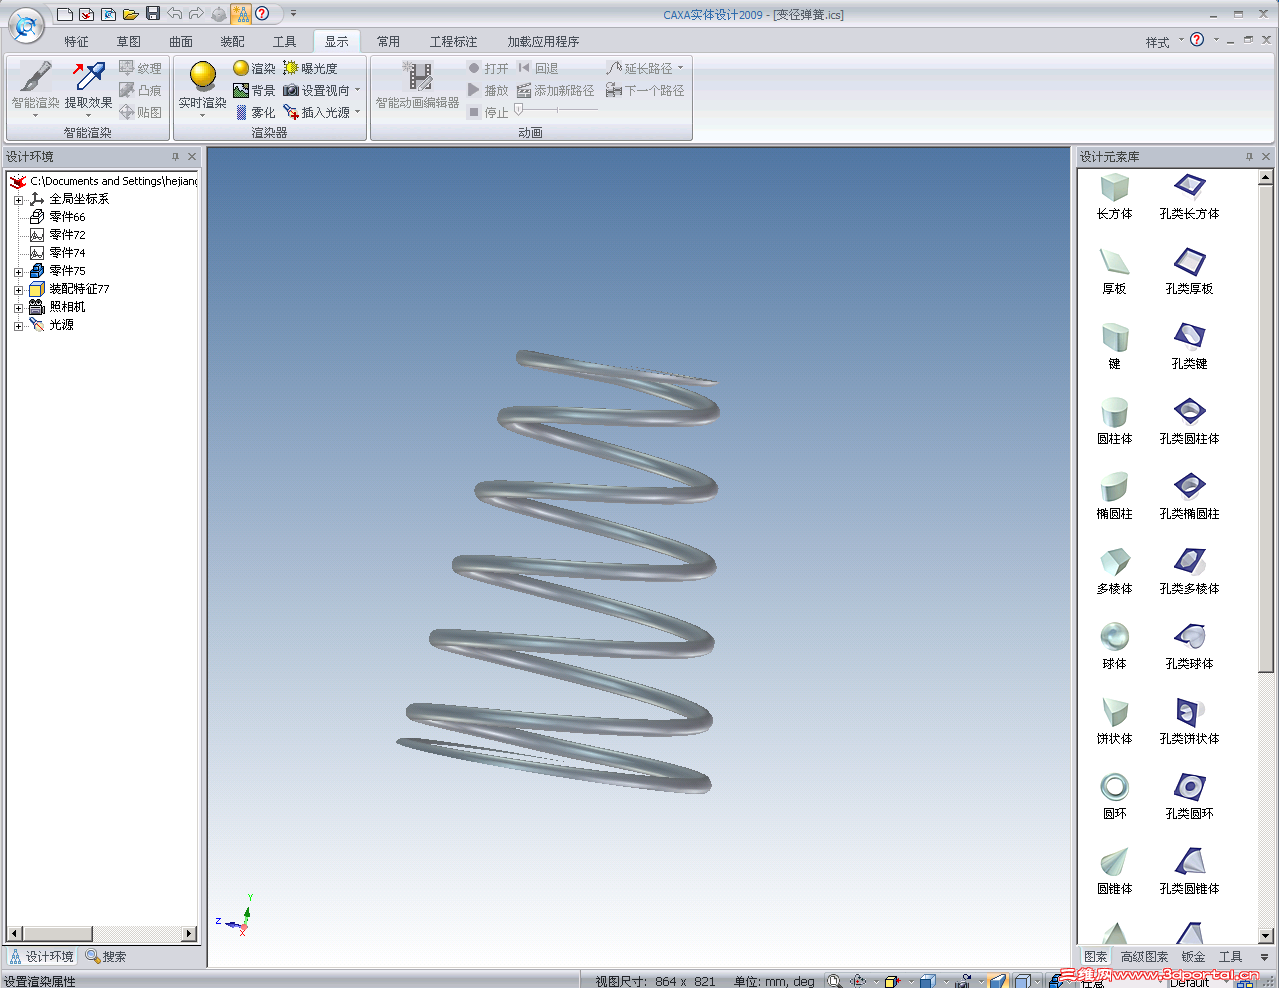Switch to the 设计环境 bottom tab

coord(41,957)
